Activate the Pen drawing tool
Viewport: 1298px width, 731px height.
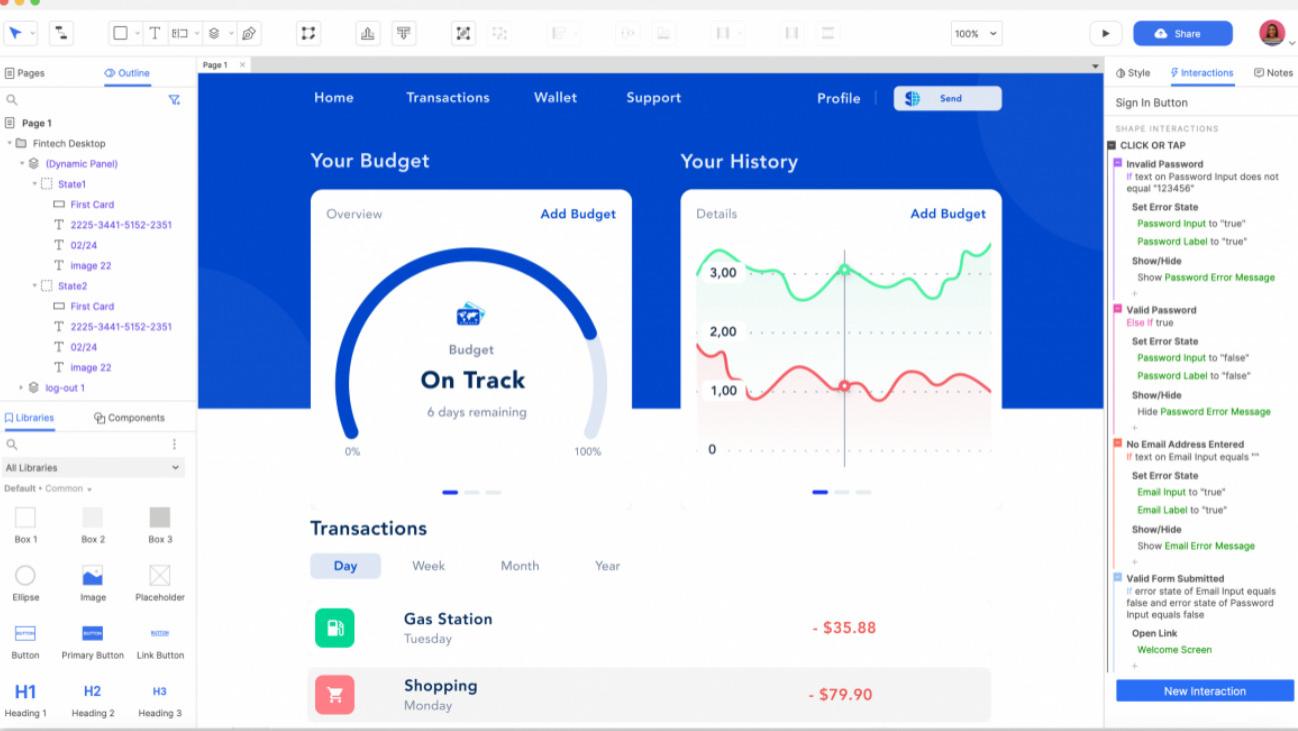249,33
